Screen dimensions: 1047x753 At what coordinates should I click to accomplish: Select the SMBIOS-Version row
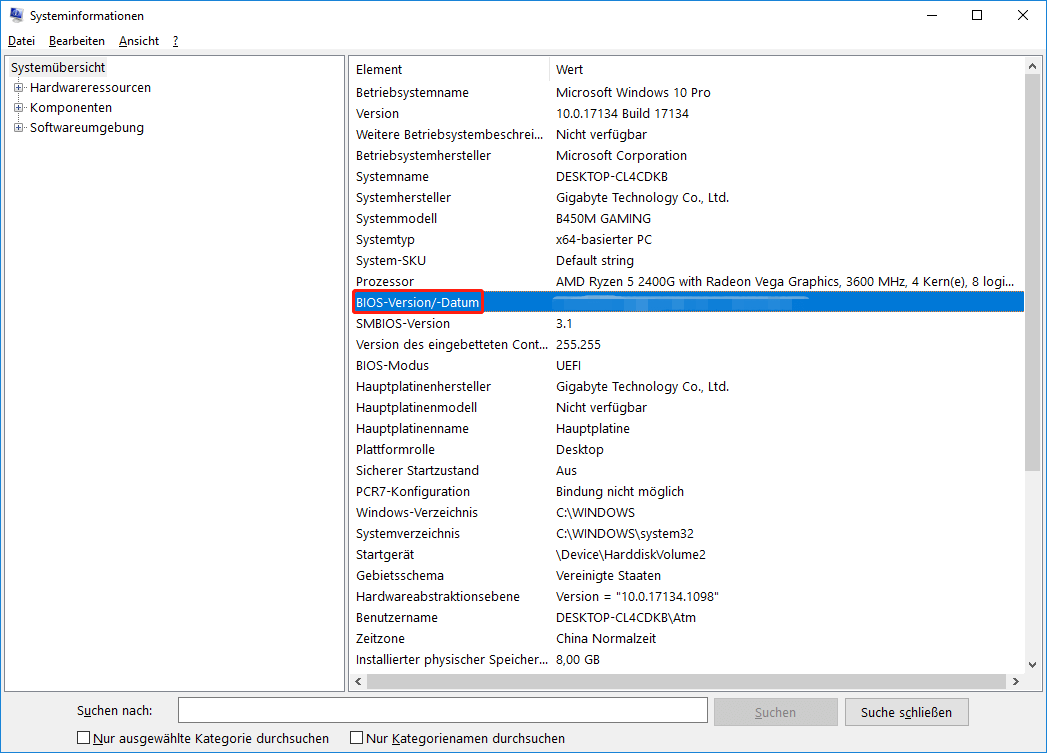687,324
